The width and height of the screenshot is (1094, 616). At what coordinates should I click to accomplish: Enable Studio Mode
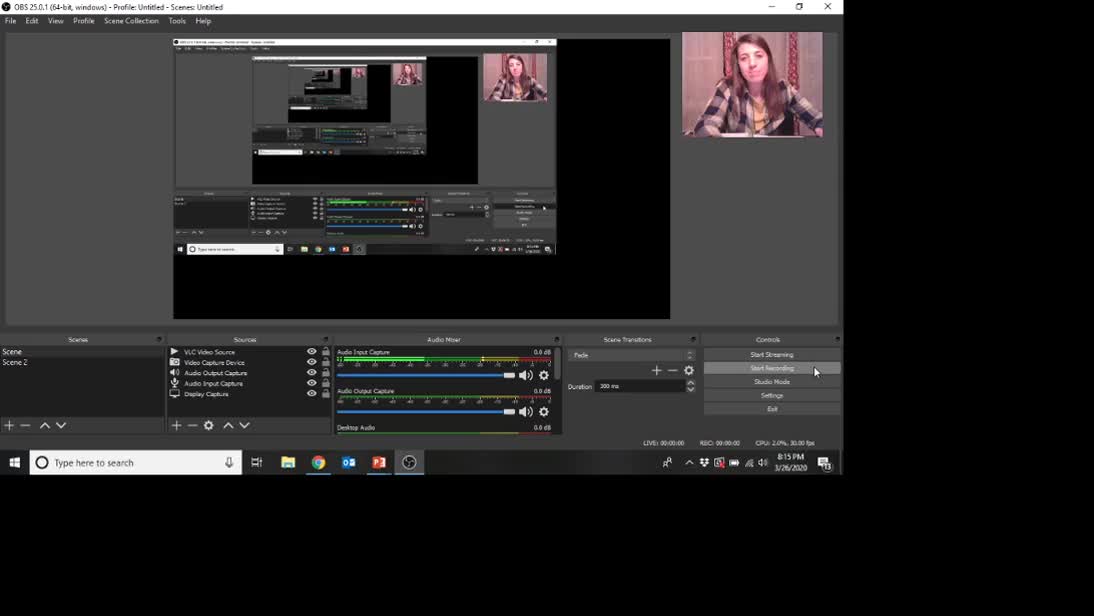pyautogui.click(x=772, y=382)
